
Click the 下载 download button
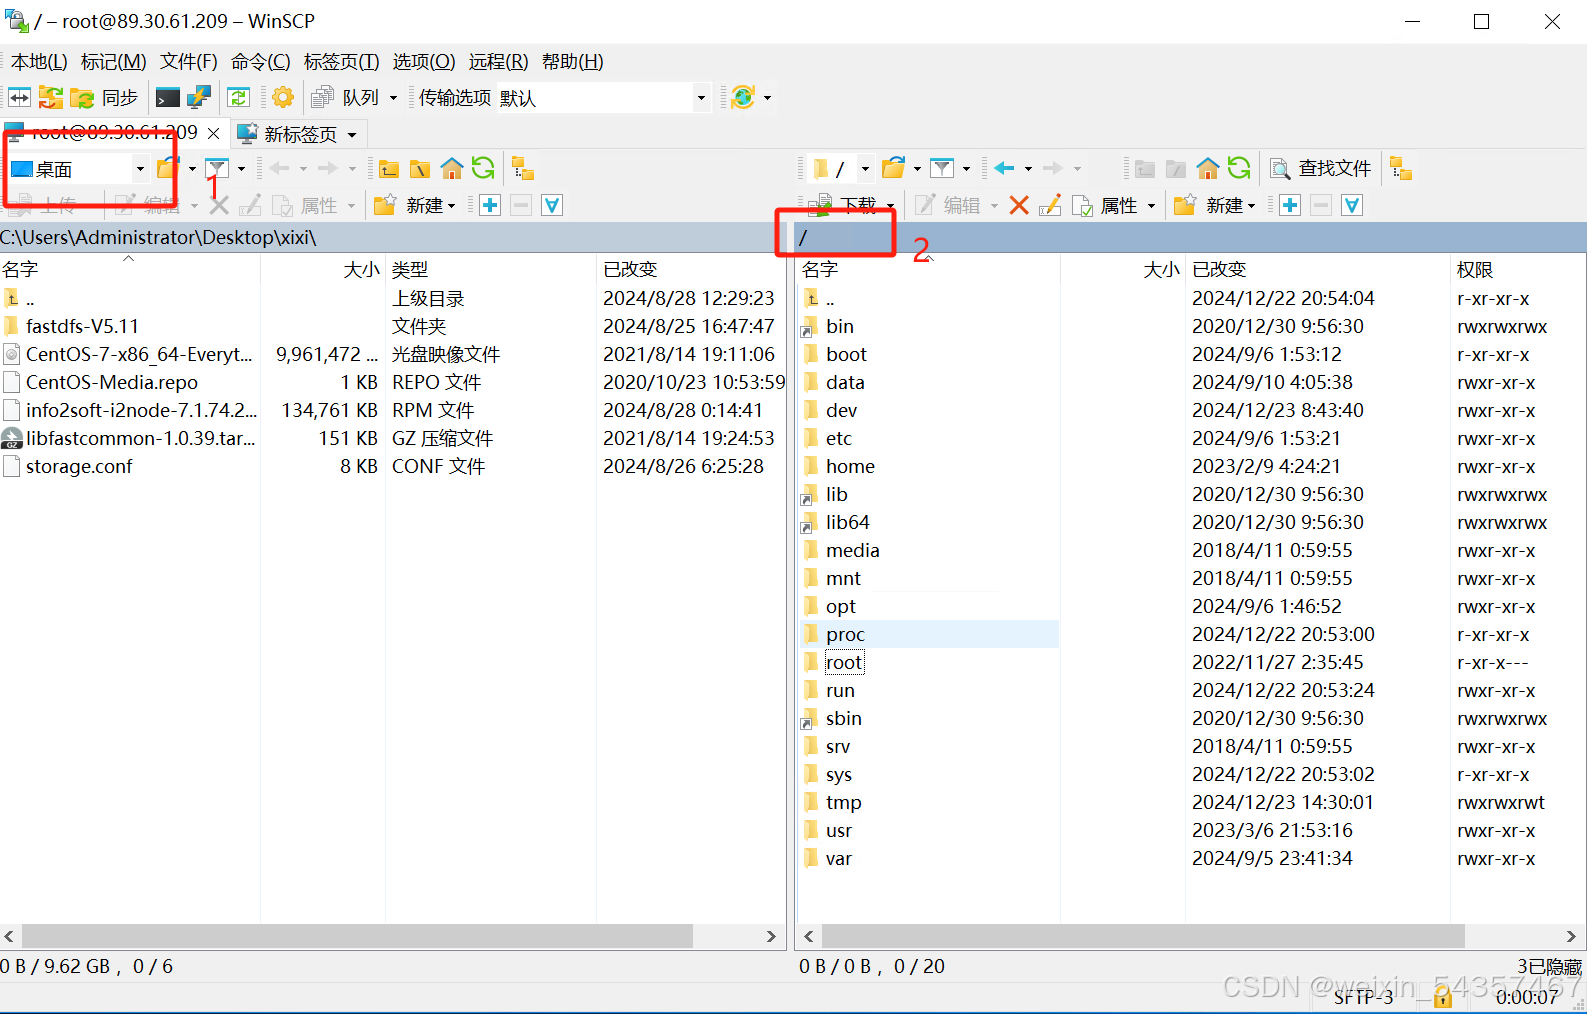(x=848, y=205)
